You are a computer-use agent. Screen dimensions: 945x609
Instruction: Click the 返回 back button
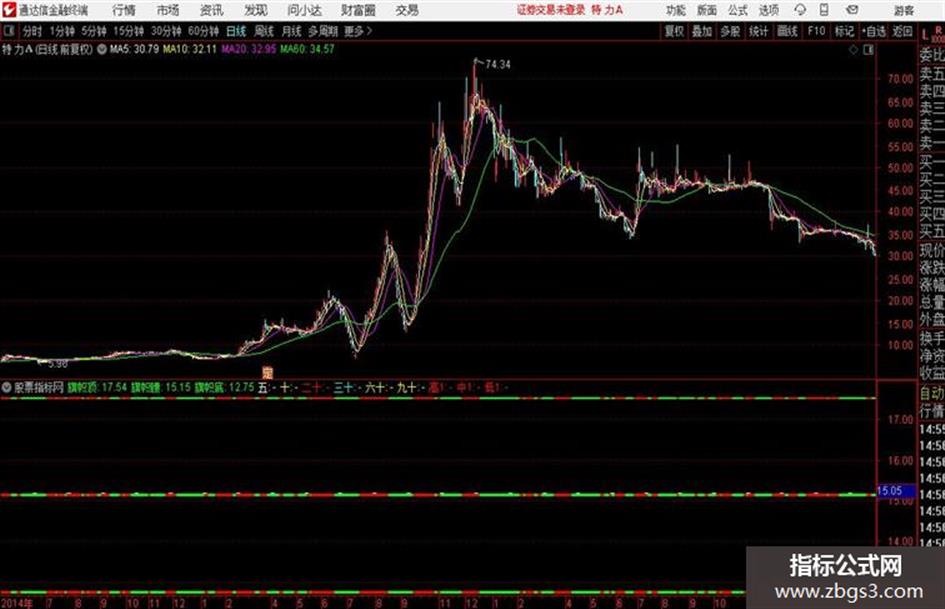[x=903, y=31]
